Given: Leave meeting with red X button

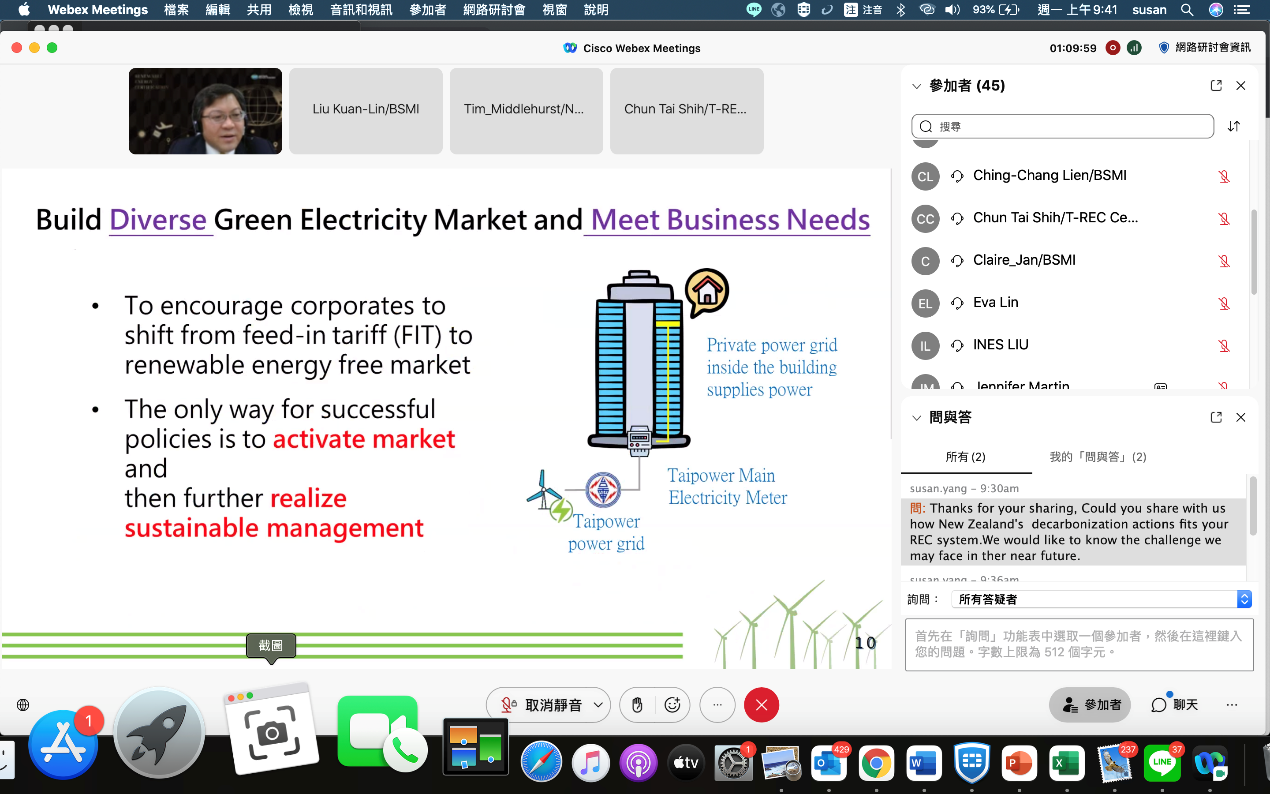Looking at the screenshot, I should 762,705.
